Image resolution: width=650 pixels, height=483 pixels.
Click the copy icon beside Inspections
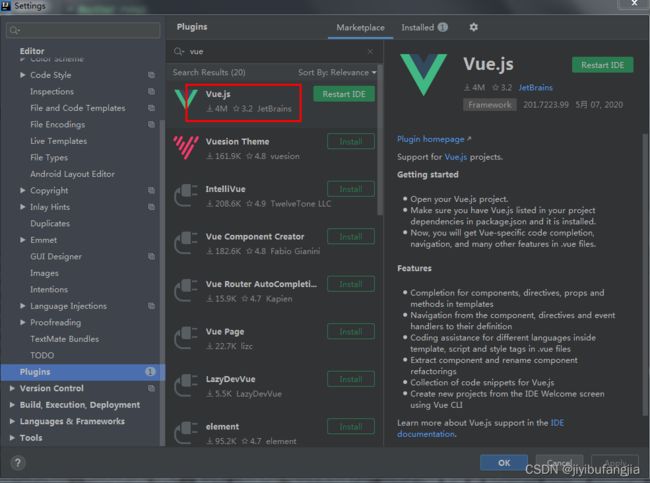pyautogui.click(x=151, y=92)
